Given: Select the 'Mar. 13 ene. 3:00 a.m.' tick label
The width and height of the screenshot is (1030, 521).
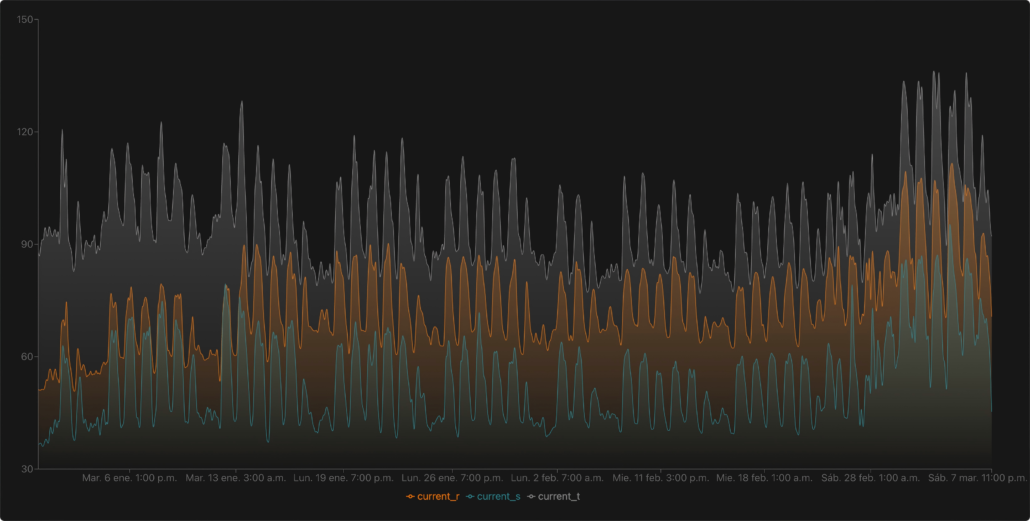Looking at the screenshot, I should (x=236, y=478).
